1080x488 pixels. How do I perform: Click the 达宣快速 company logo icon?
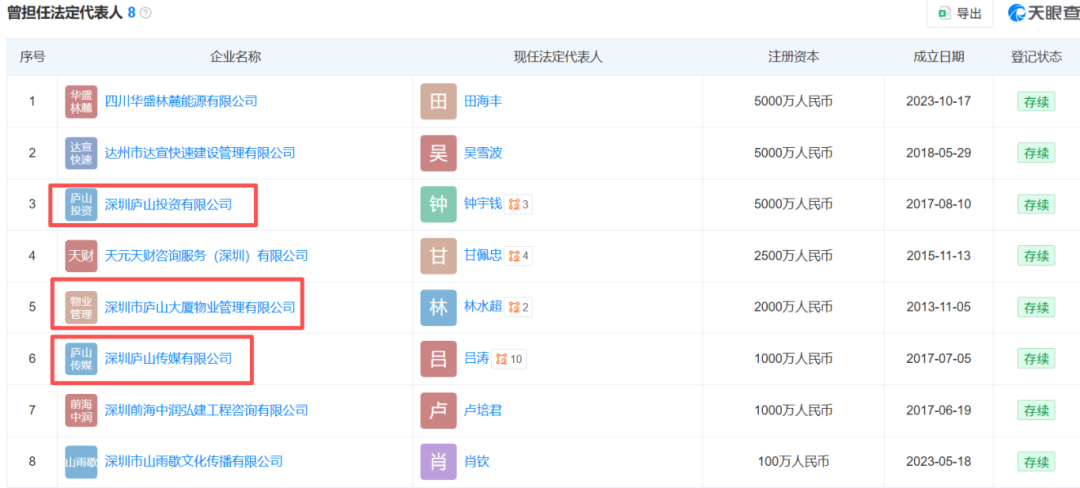[x=81, y=153]
